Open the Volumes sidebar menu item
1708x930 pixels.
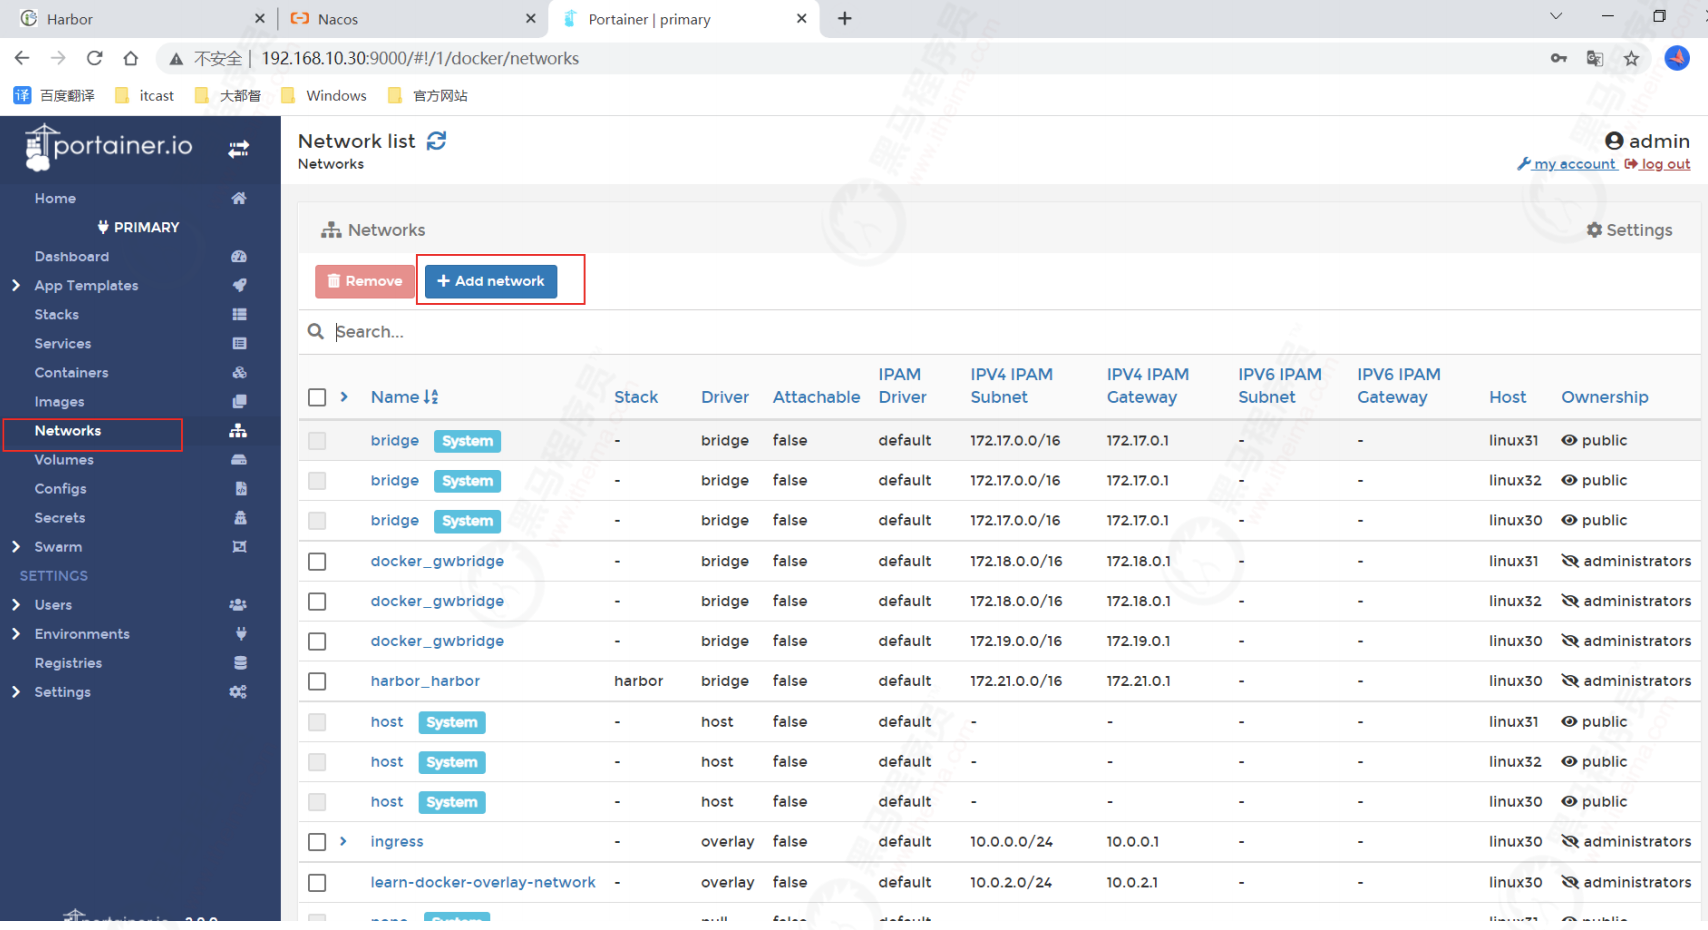pyautogui.click(x=64, y=459)
